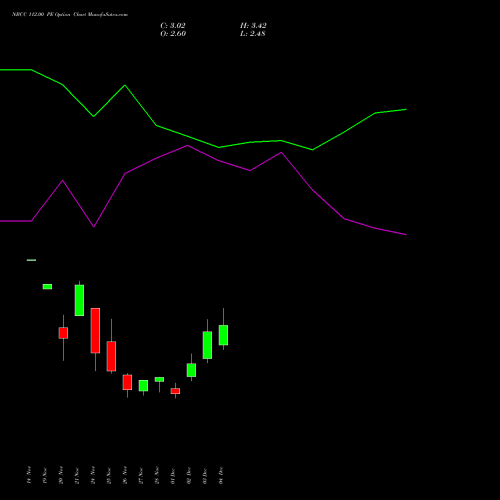Click the open price value O: 2.60
This screenshot has width=500, height=500.
[x=173, y=34]
